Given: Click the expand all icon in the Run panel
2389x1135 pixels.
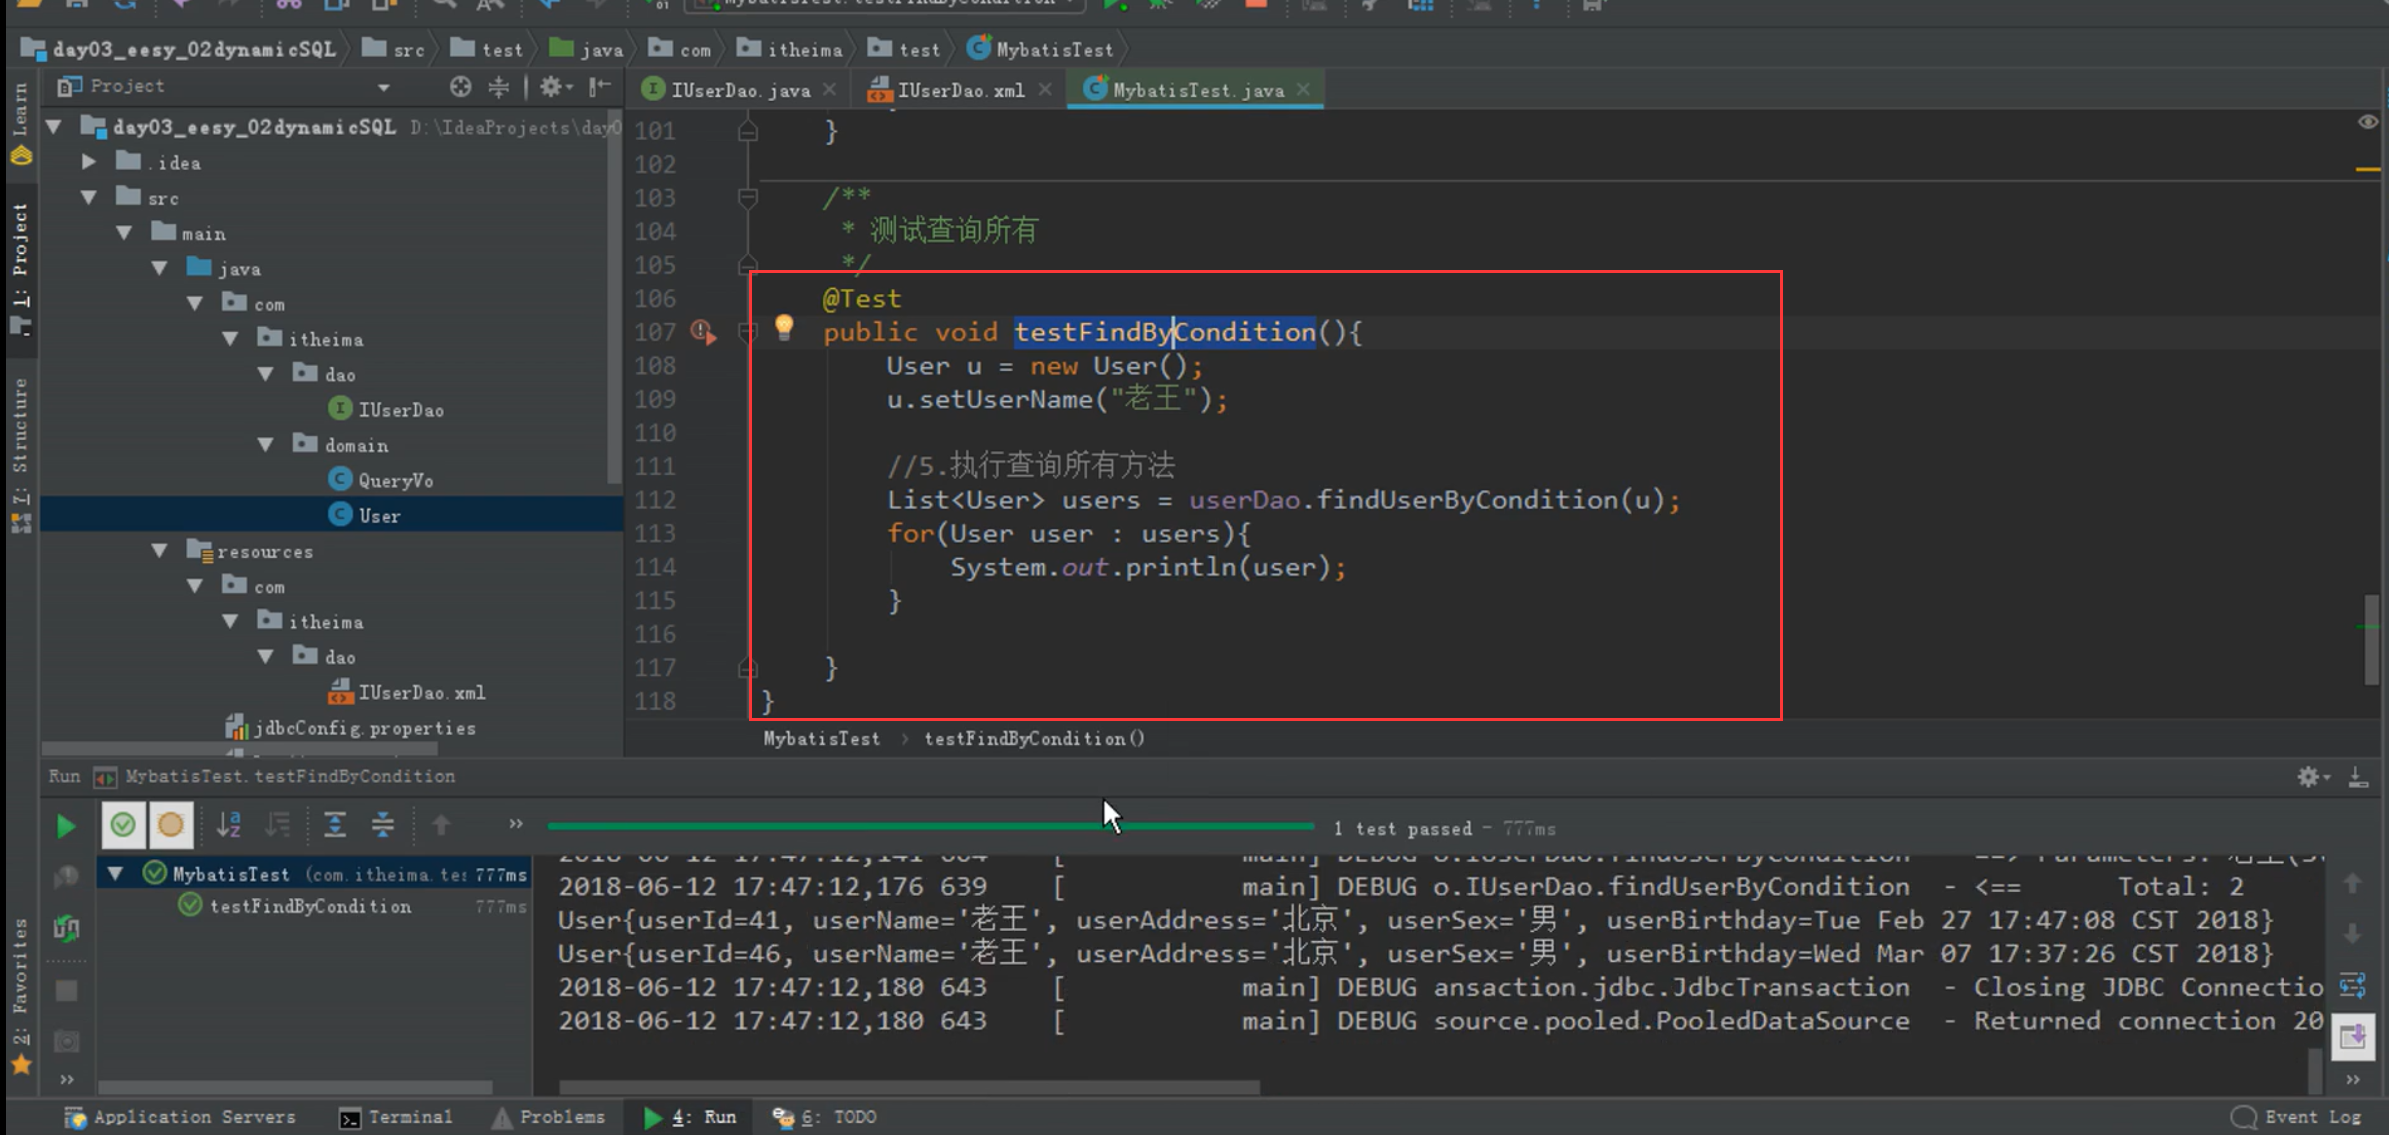Looking at the screenshot, I should pos(335,825).
